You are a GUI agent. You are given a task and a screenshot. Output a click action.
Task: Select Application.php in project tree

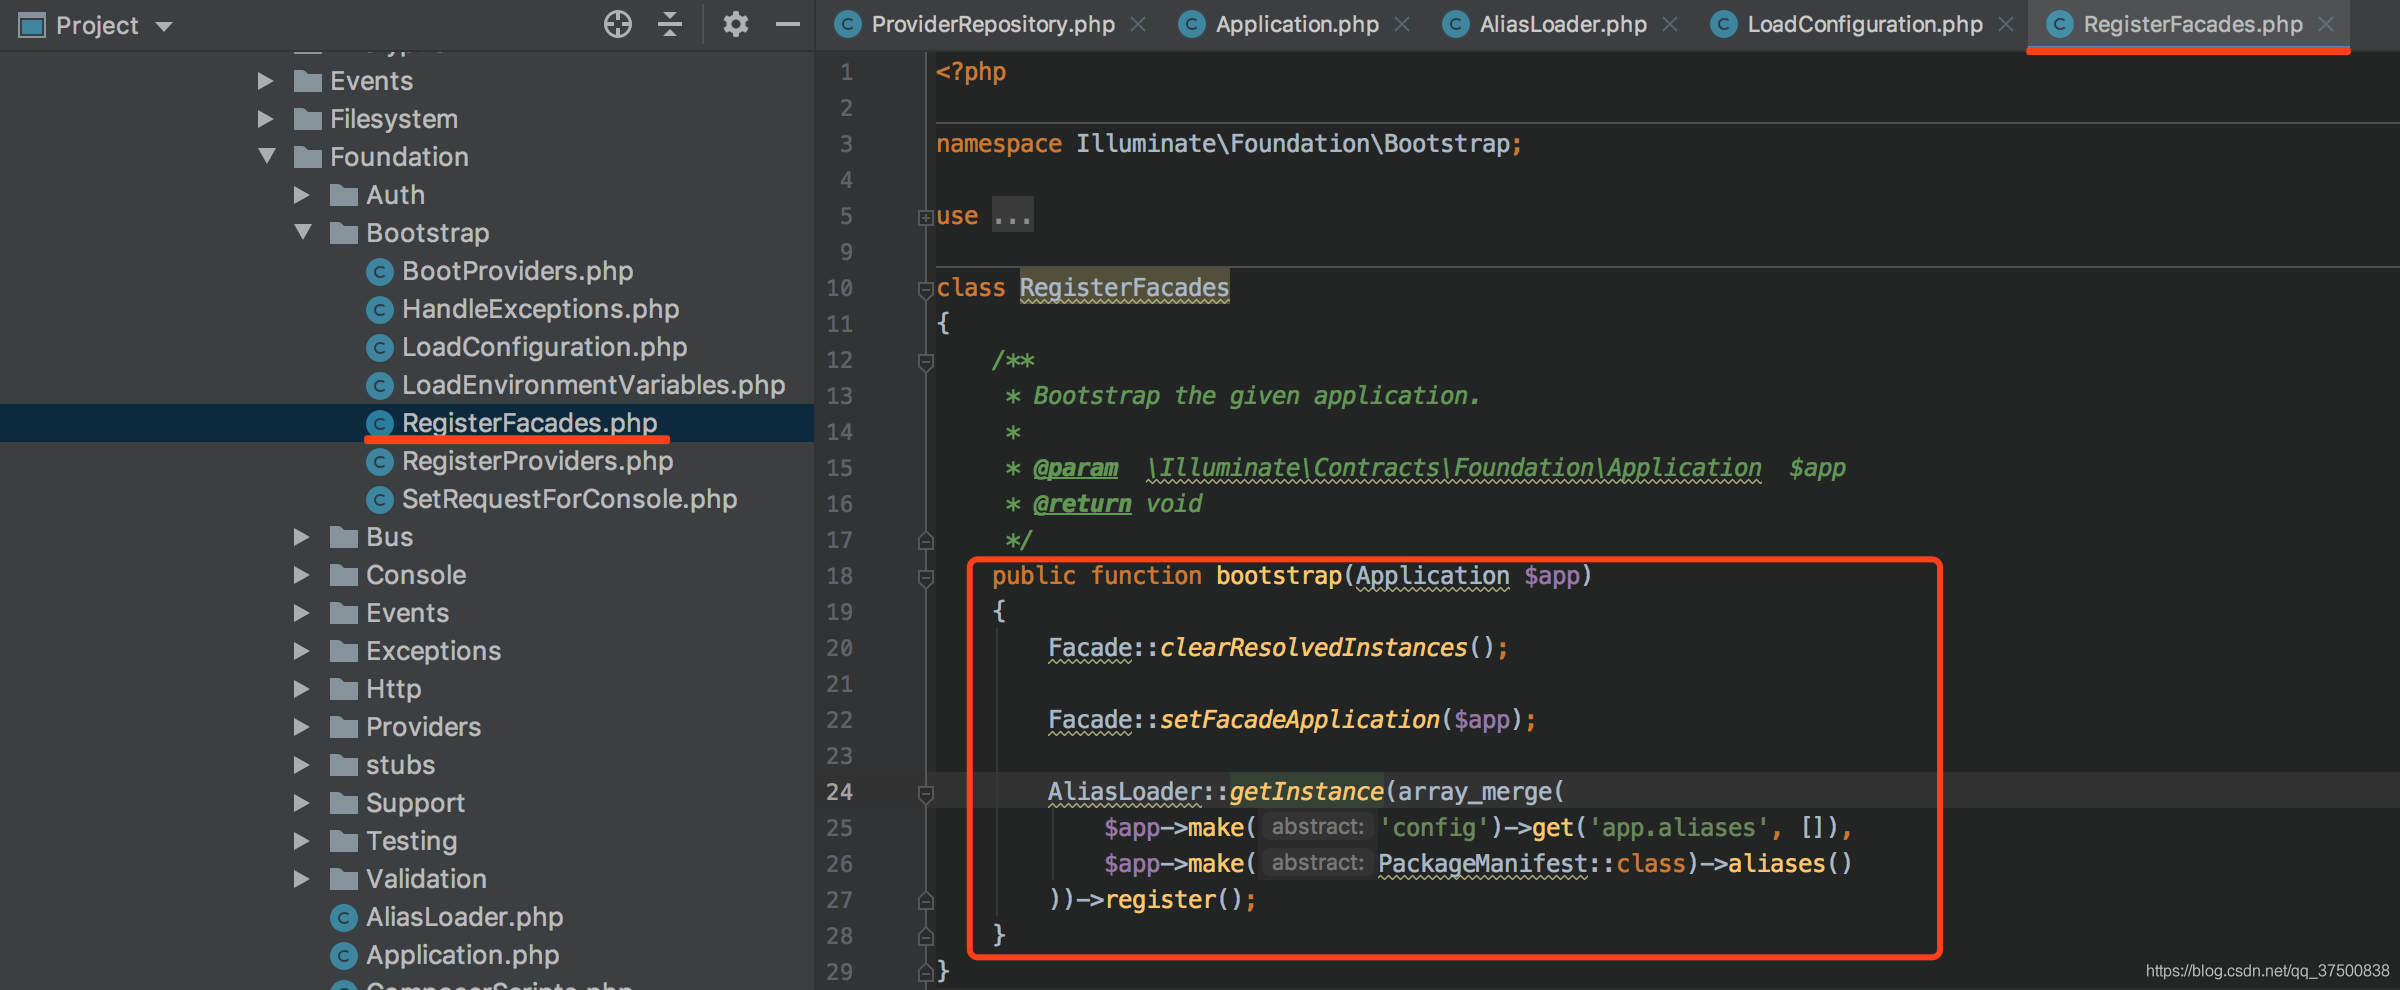click(x=462, y=955)
